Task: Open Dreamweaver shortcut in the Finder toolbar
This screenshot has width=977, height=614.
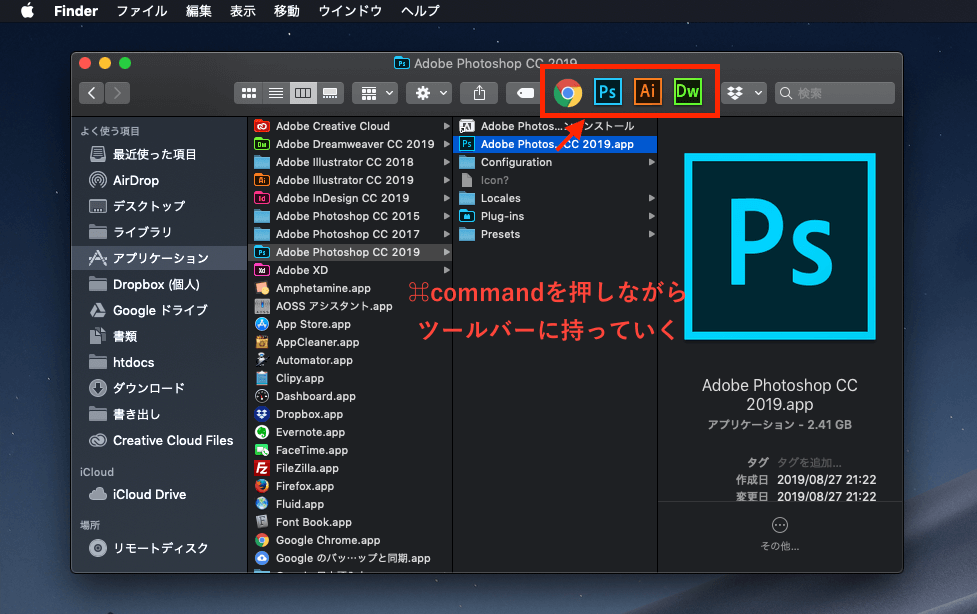Action: [x=687, y=92]
